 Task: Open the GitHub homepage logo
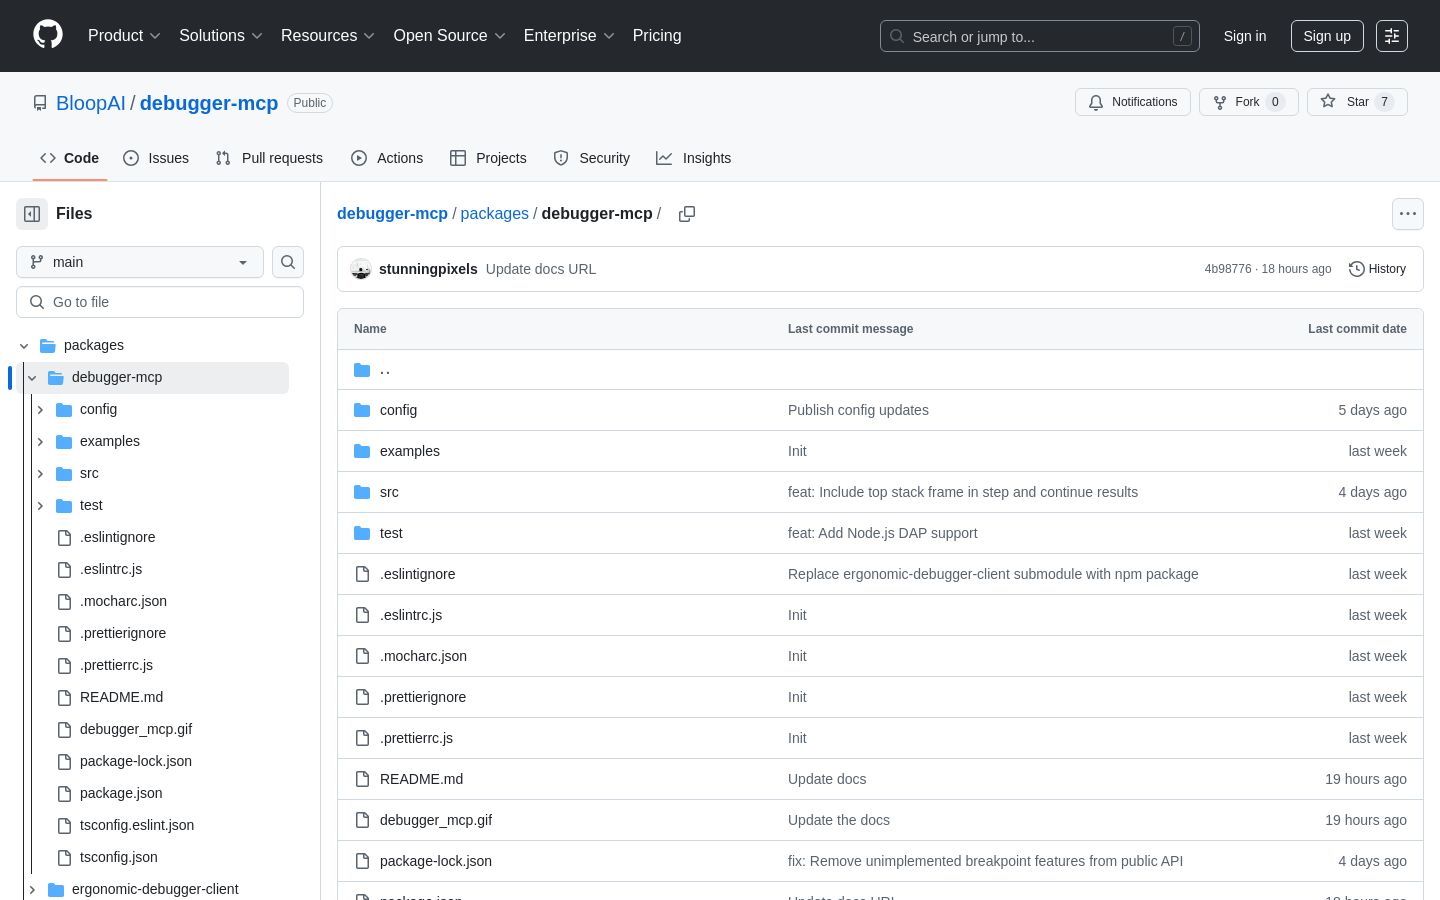coord(48,35)
